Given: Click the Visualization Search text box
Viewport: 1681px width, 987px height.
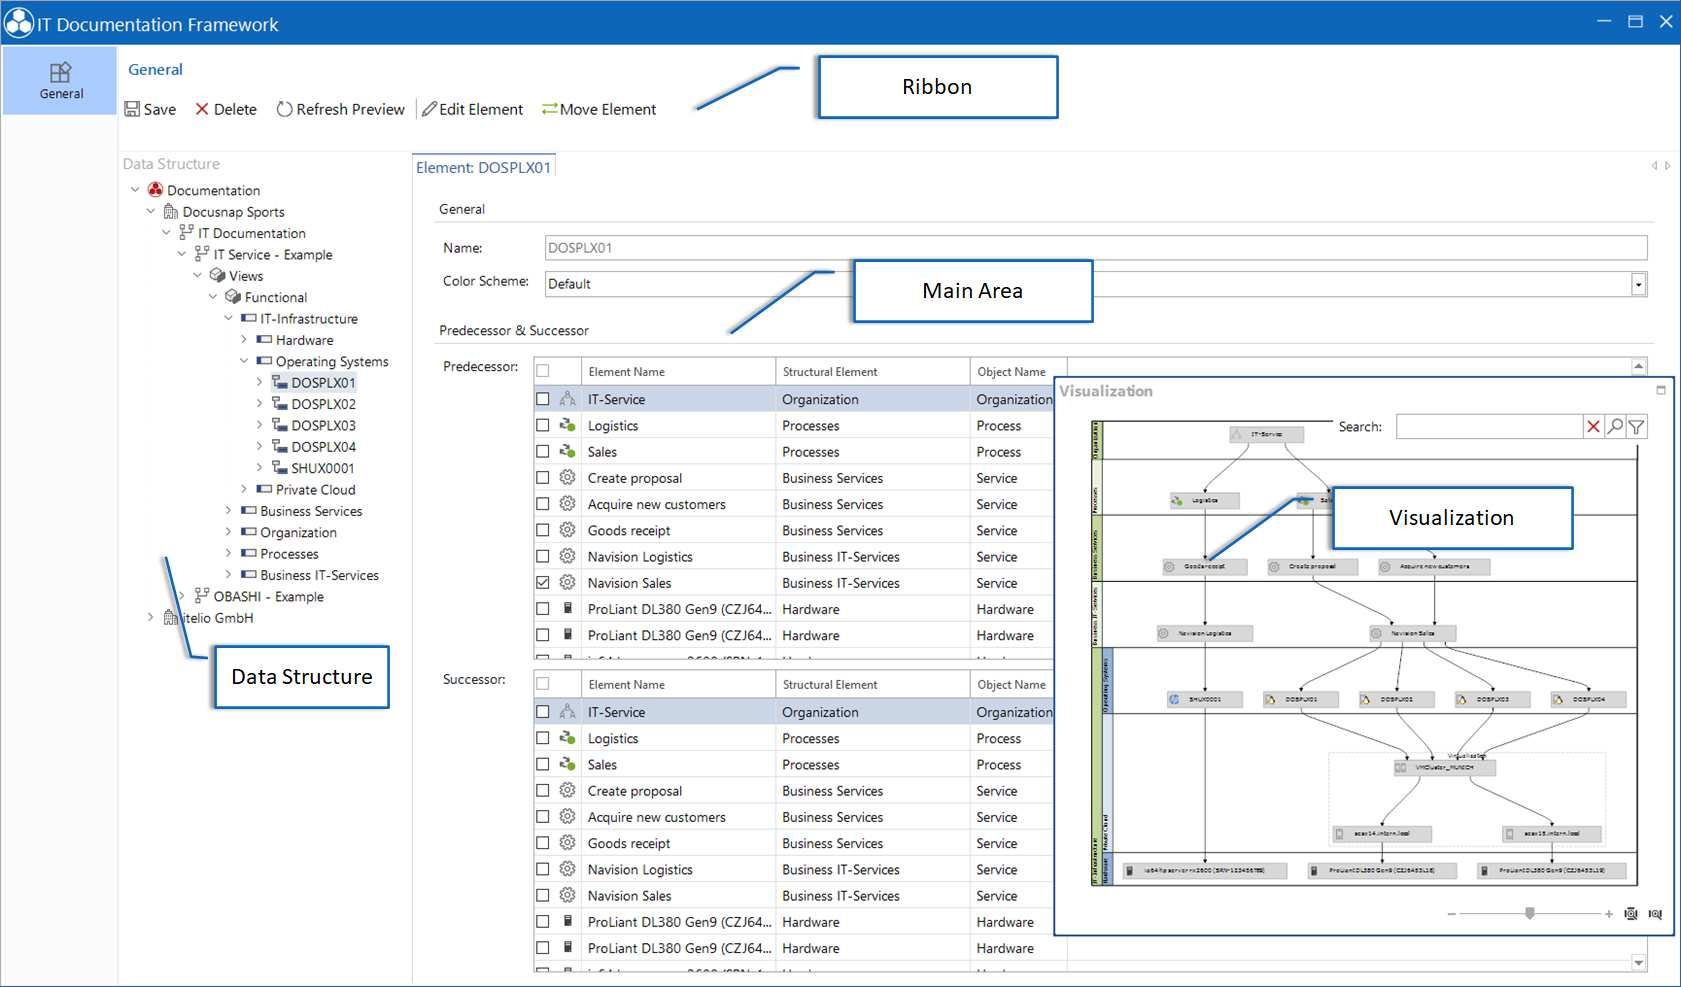Looking at the screenshot, I should pyautogui.click(x=1489, y=427).
